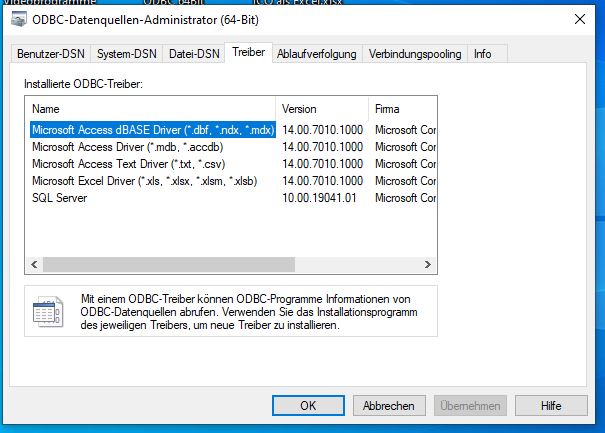Click Firma cell of the Excel Driver row
This screenshot has width=605, height=433.
405,181
